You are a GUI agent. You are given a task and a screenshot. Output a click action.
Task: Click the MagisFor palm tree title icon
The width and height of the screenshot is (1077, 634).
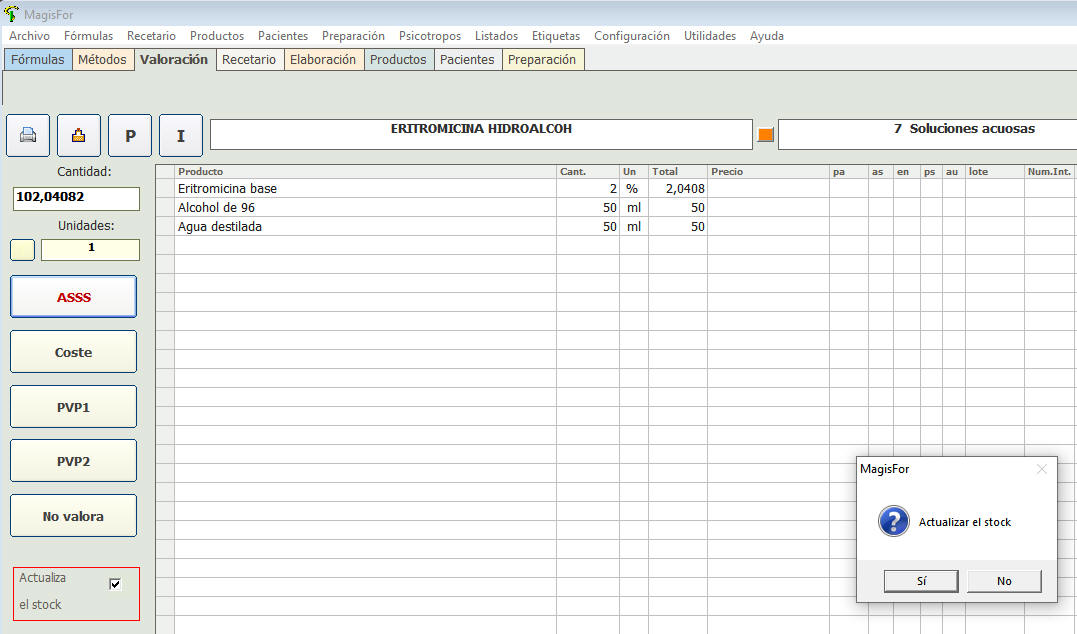click(x=12, y=14)
